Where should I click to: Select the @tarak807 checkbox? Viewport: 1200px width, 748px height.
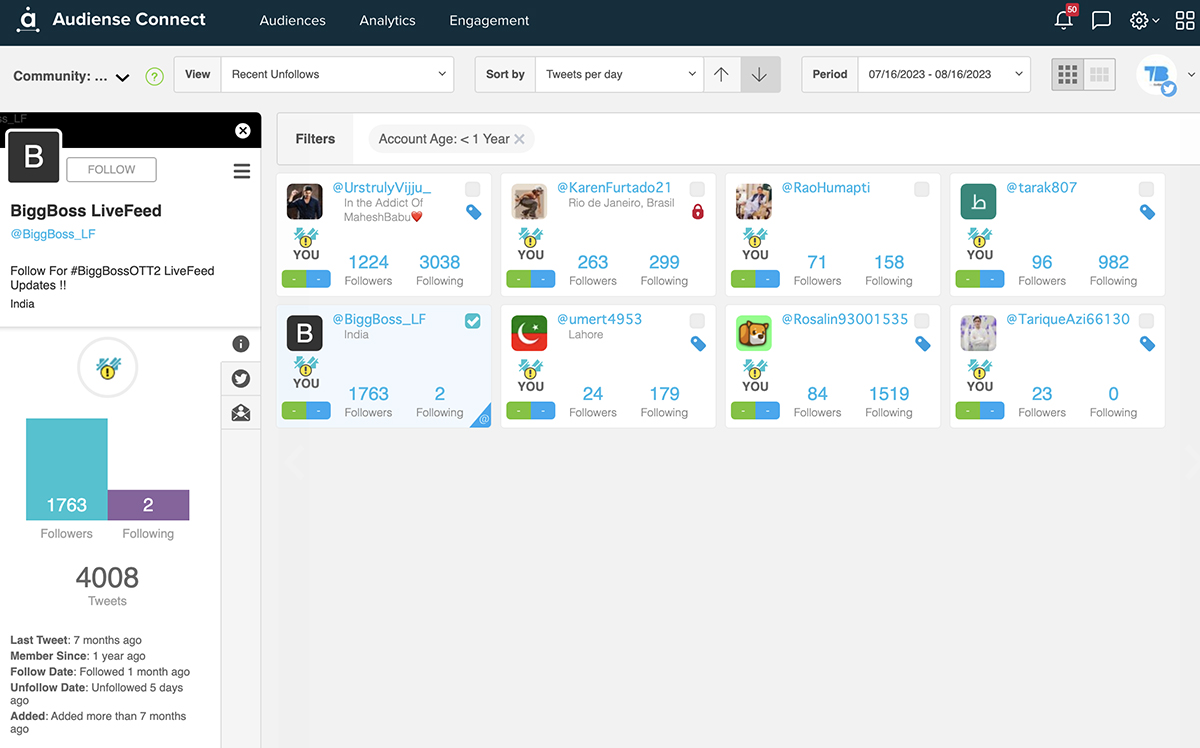click(x=1146, y=189)
